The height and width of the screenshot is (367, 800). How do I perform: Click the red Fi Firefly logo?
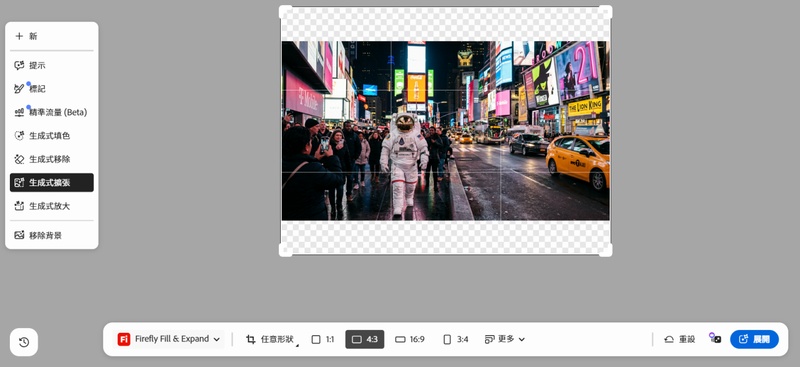click(x=123, y=339)
